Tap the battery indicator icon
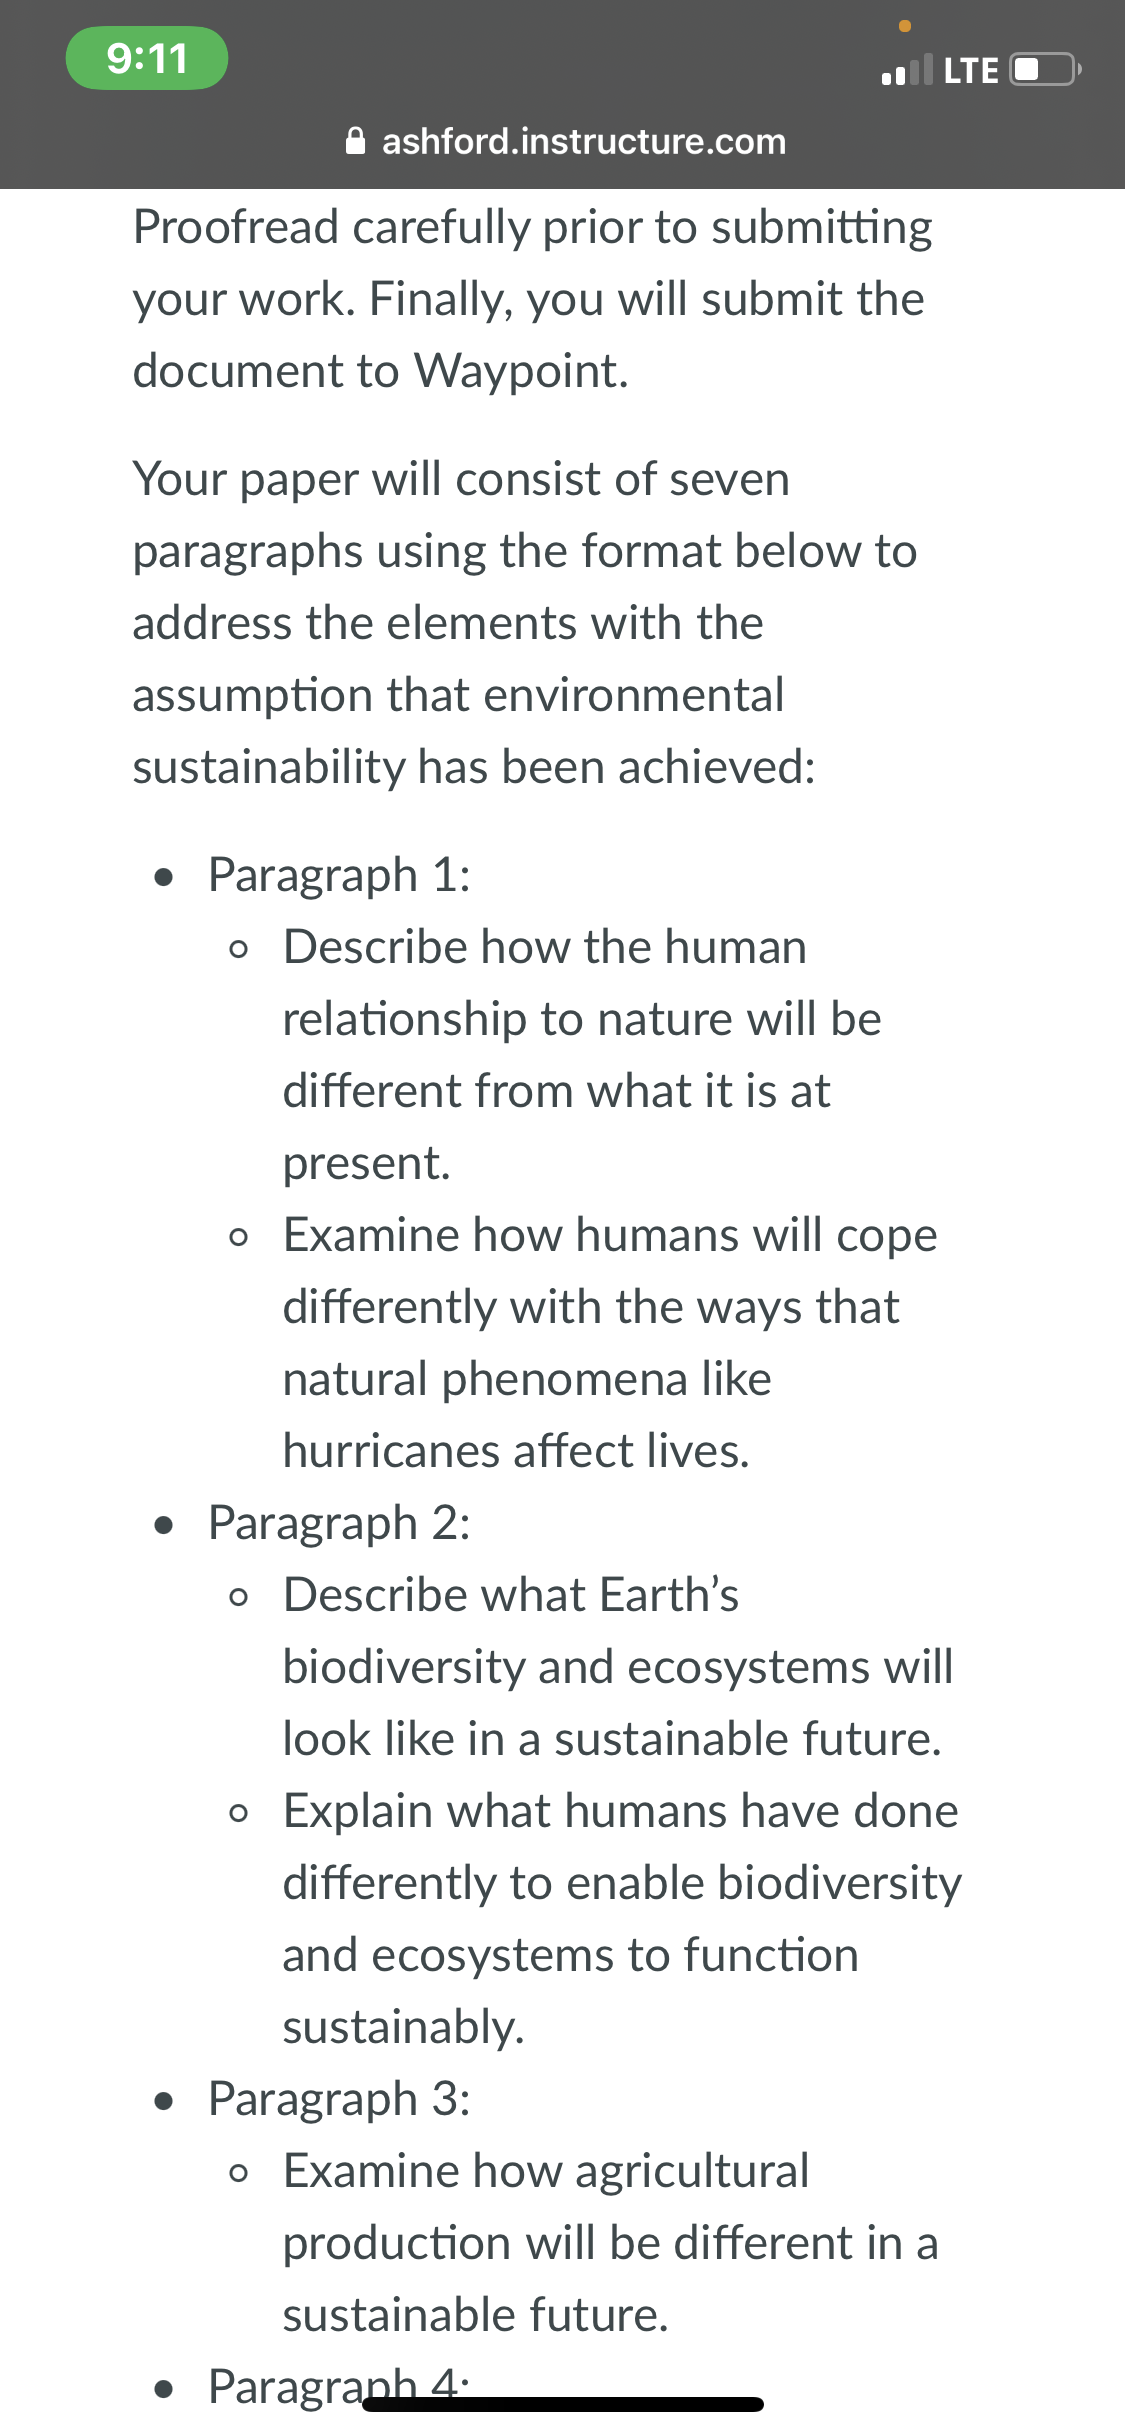This screenshot has width=1125, height=2436. [1046, 70]
